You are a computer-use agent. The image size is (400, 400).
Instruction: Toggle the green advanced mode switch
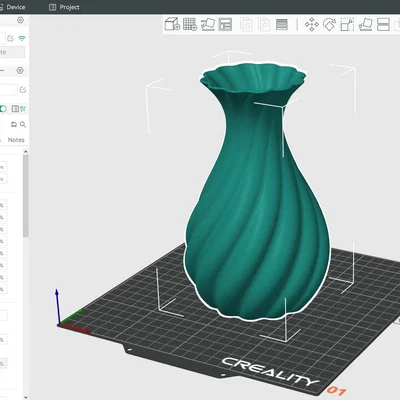3,109
